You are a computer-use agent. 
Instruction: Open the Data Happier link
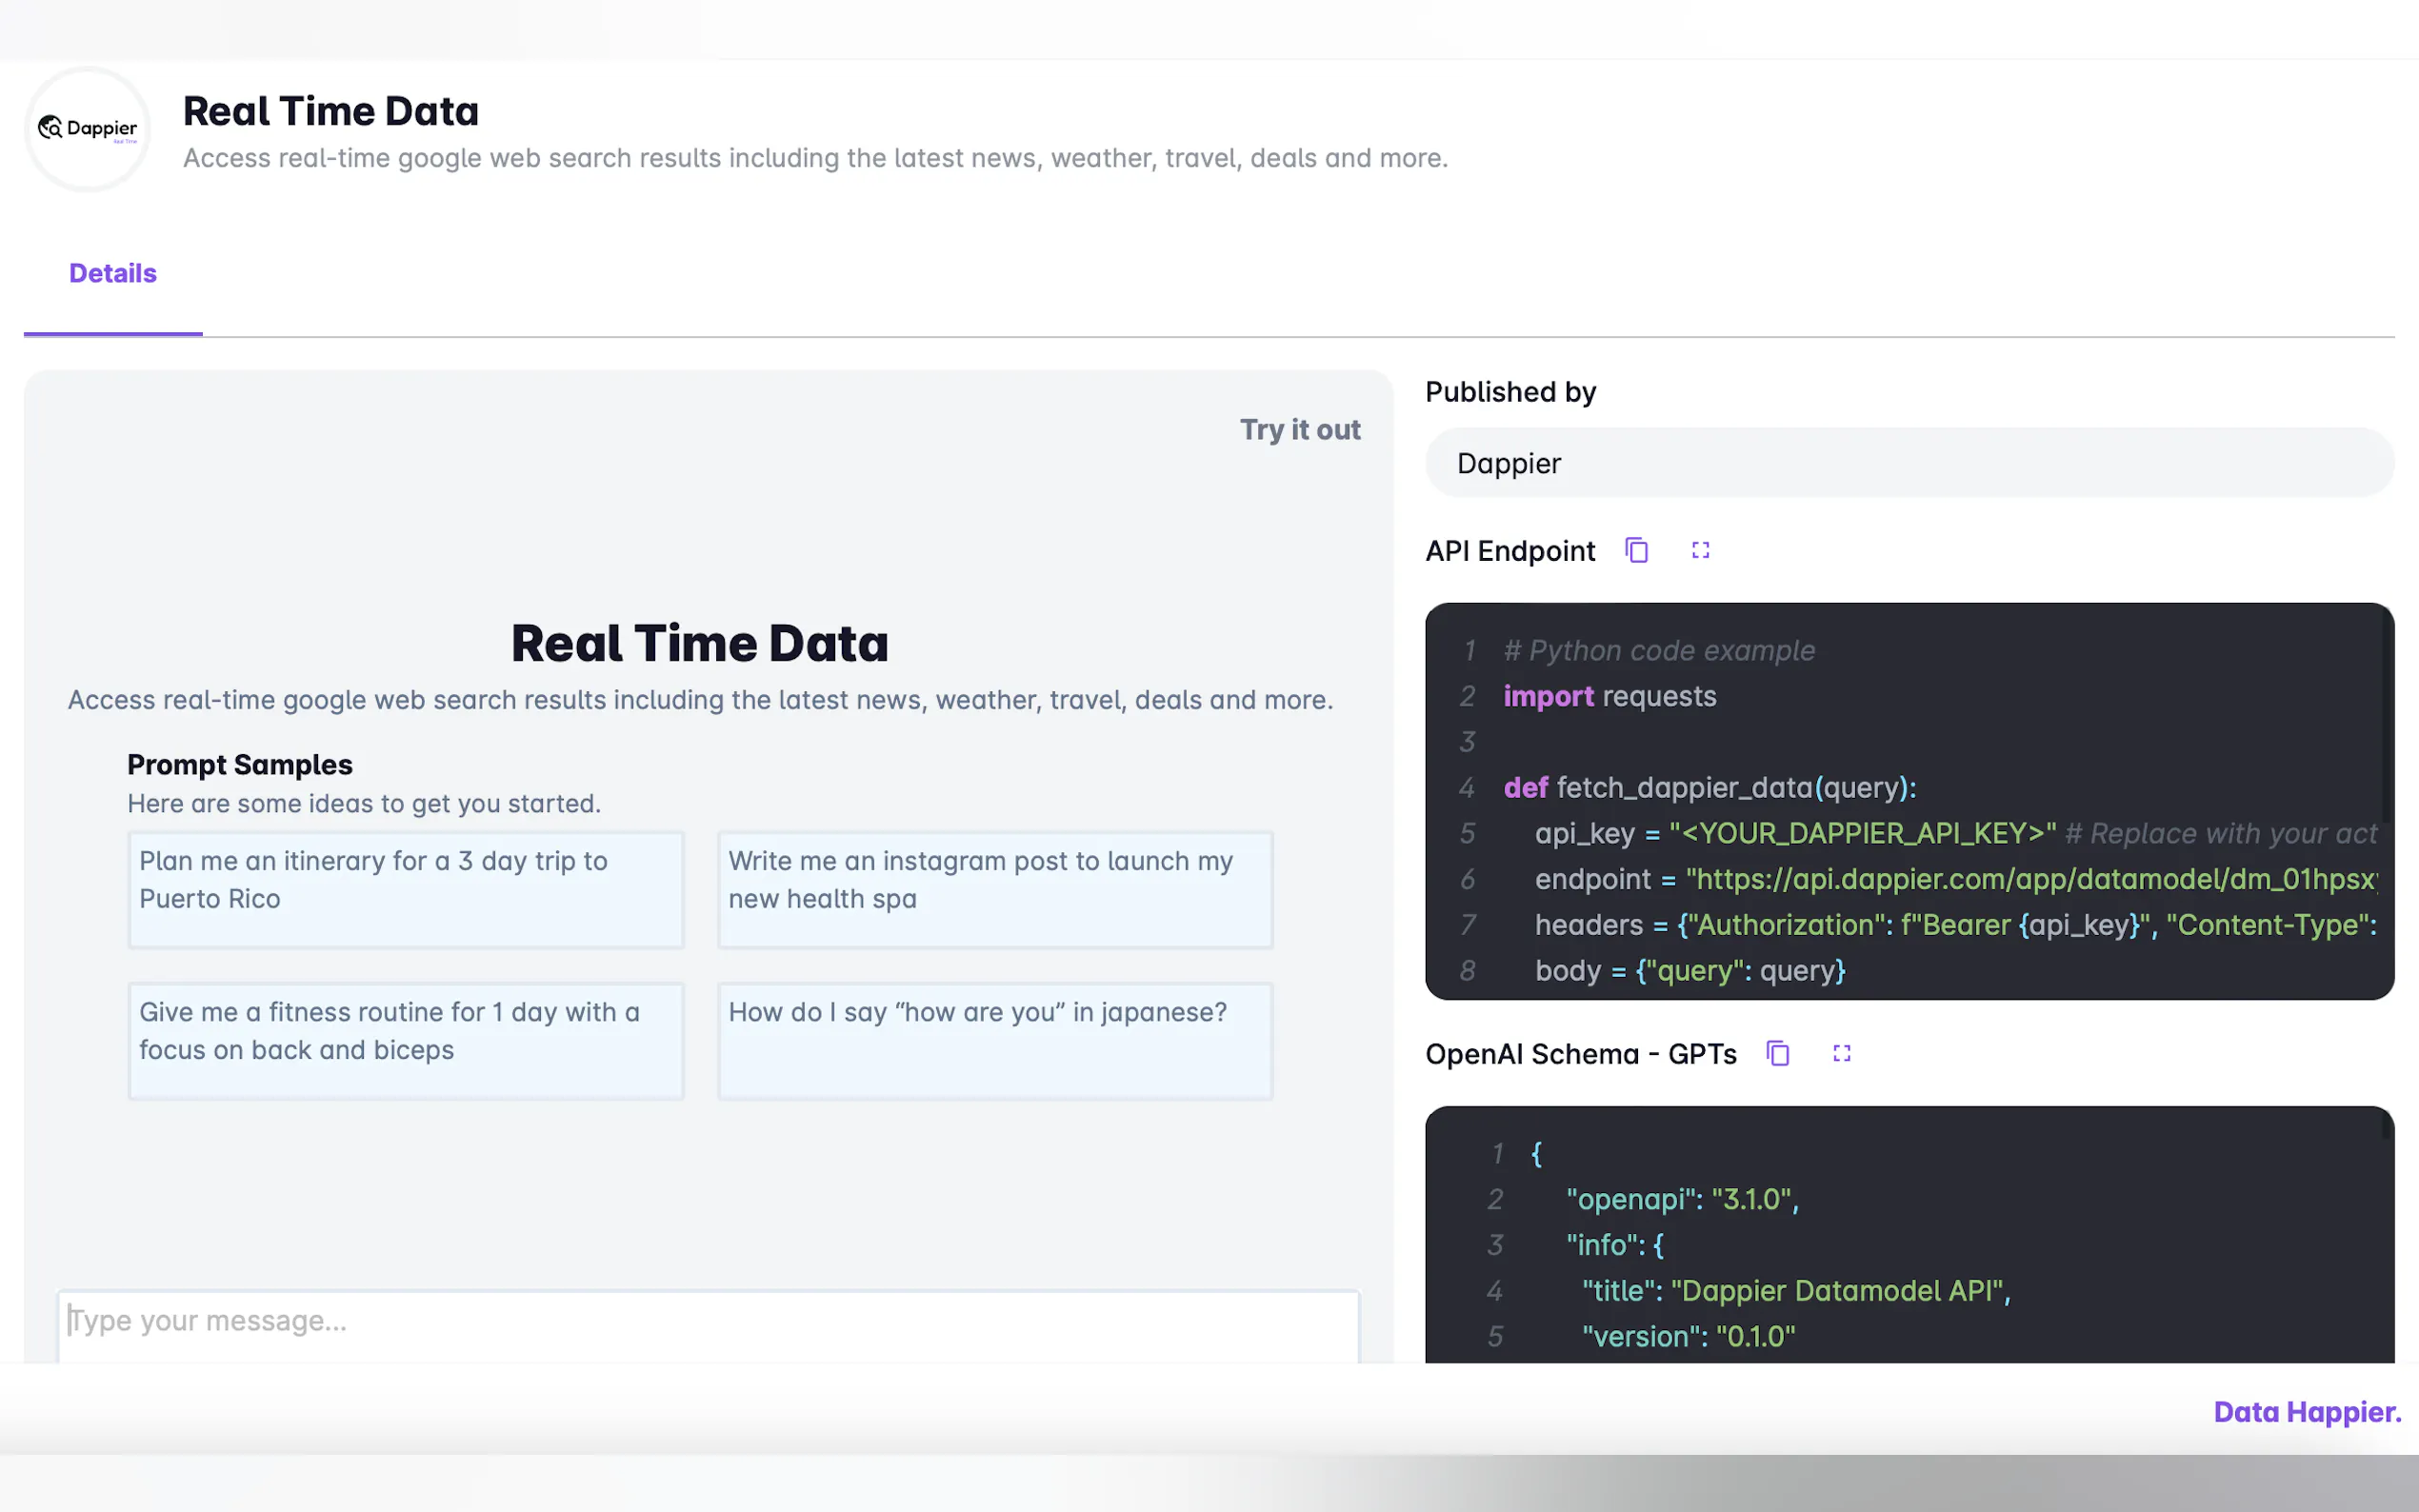point(2306,1412)
